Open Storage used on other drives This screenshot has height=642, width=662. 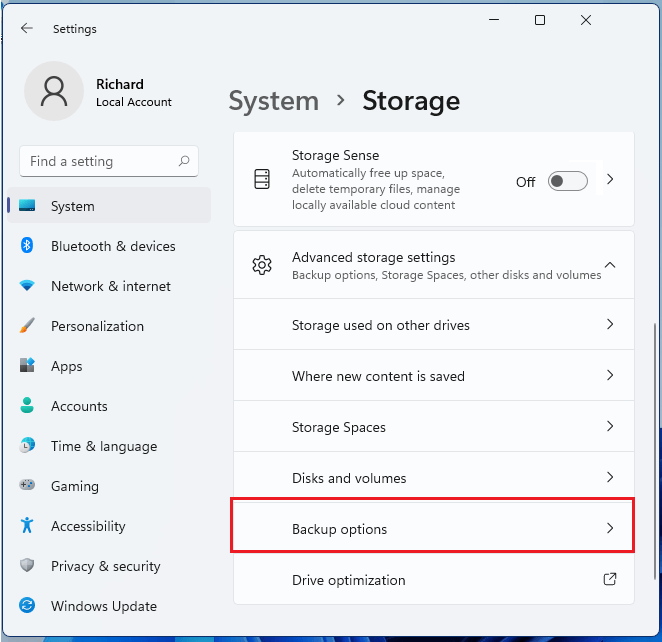(433, 325)
